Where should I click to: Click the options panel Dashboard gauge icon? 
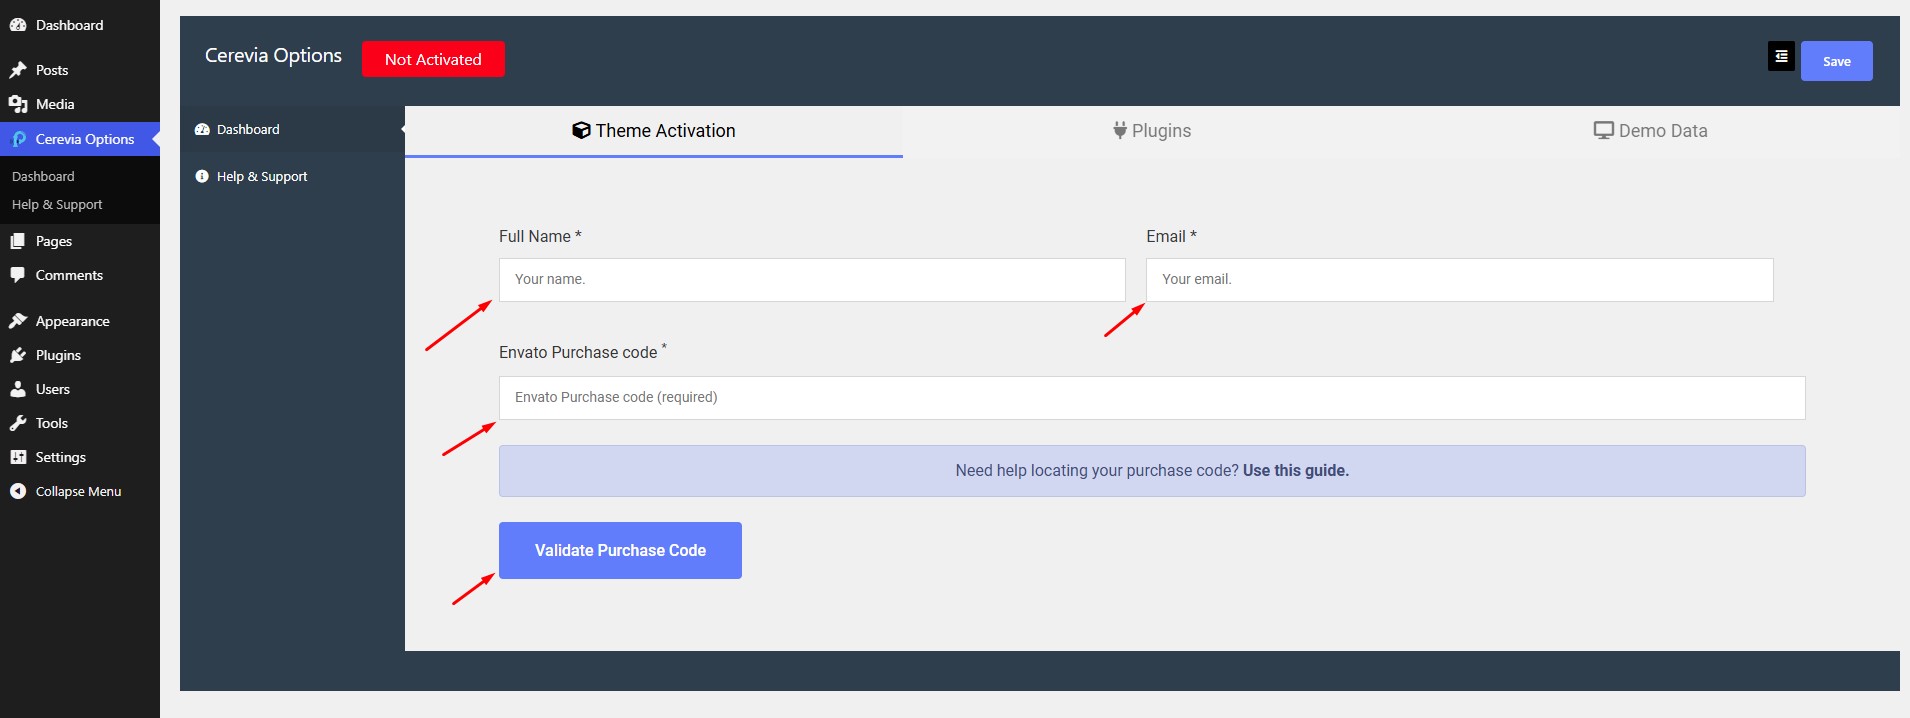point(202,129)
